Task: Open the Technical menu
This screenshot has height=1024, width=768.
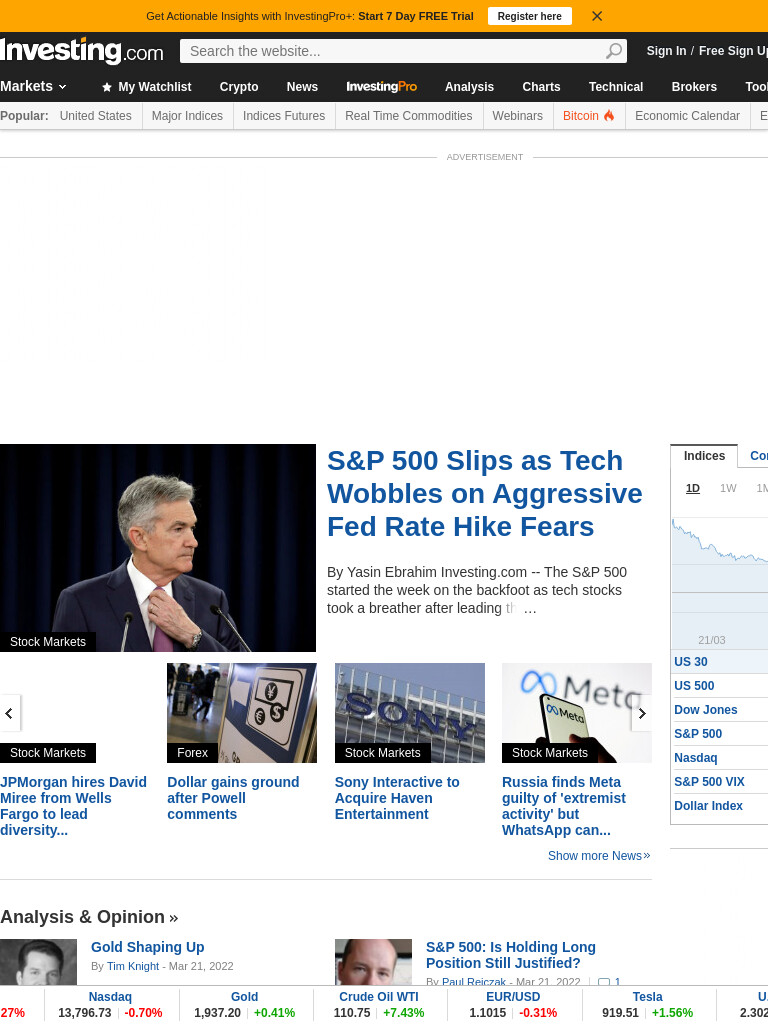Action: 616,87
